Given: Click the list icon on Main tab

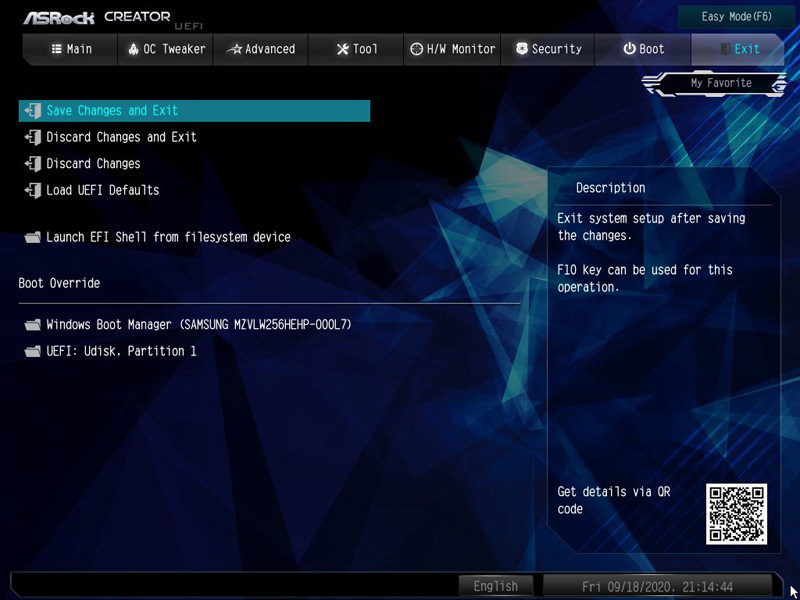Looking at the screenshot, I should [x=57, y=49].
